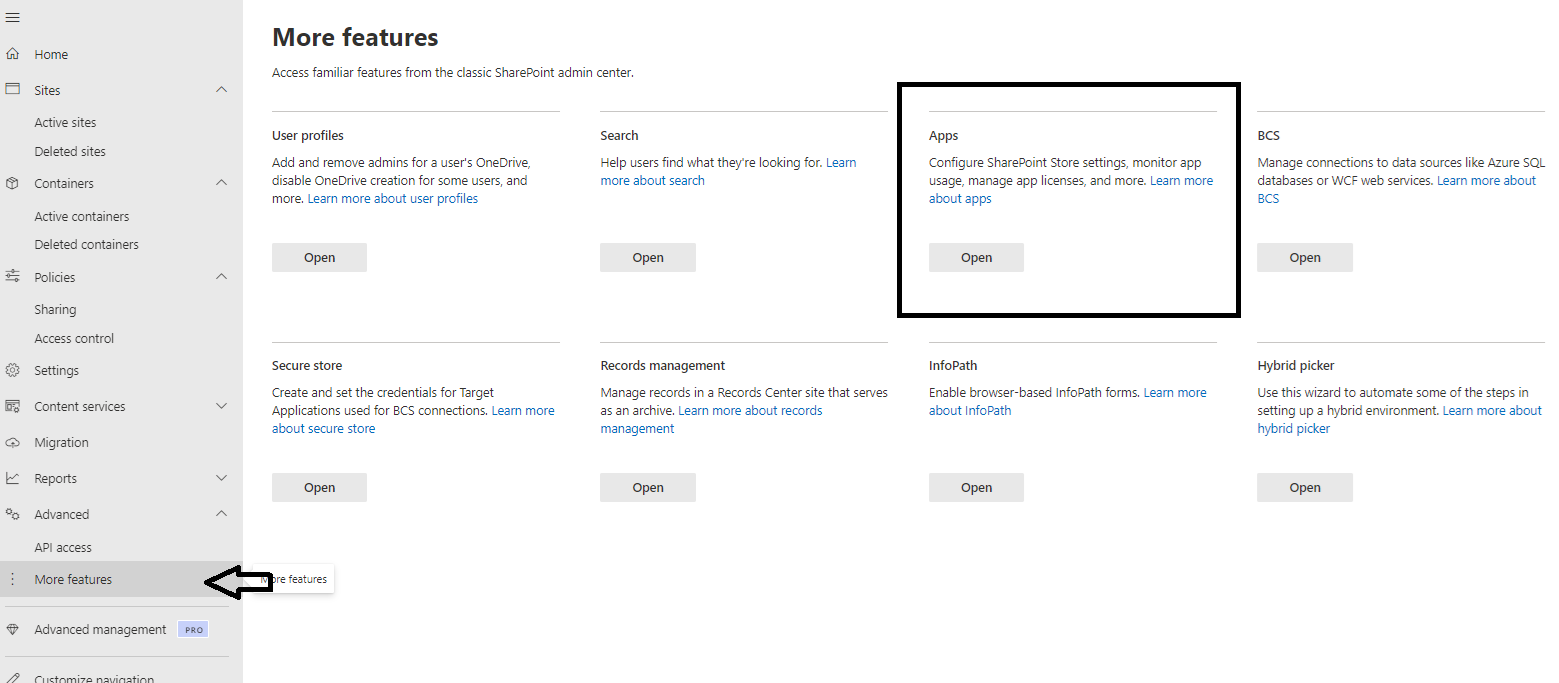Collapse the Policies section chevron
The height and width of the screenshot is (683, 1559).
pyautogui.click(x=222, y=277)
